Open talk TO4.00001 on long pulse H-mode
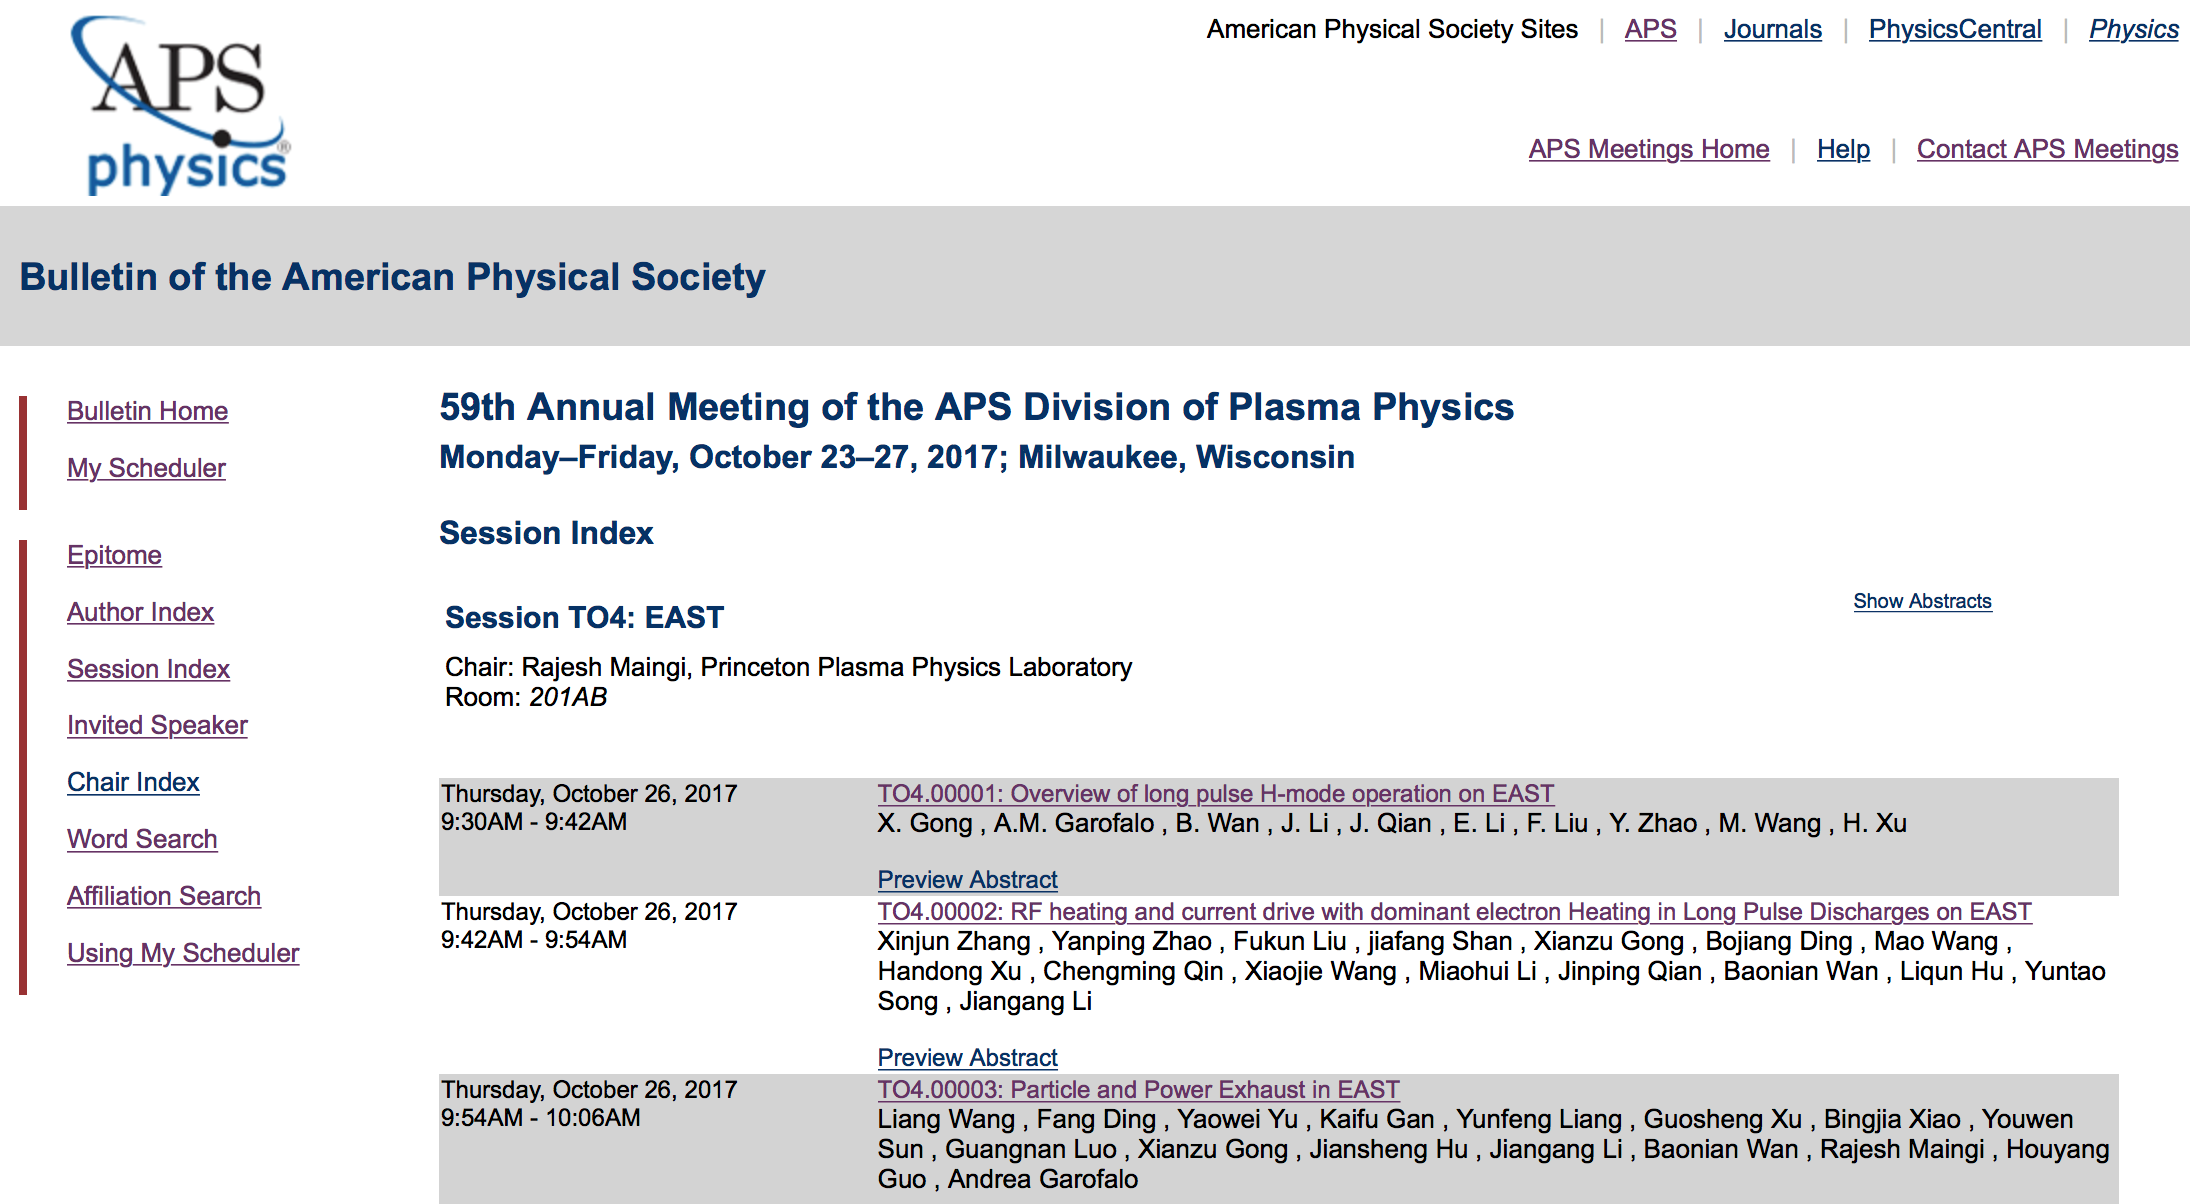This screenshot has width=2190, height=1204. point(1215,794)
